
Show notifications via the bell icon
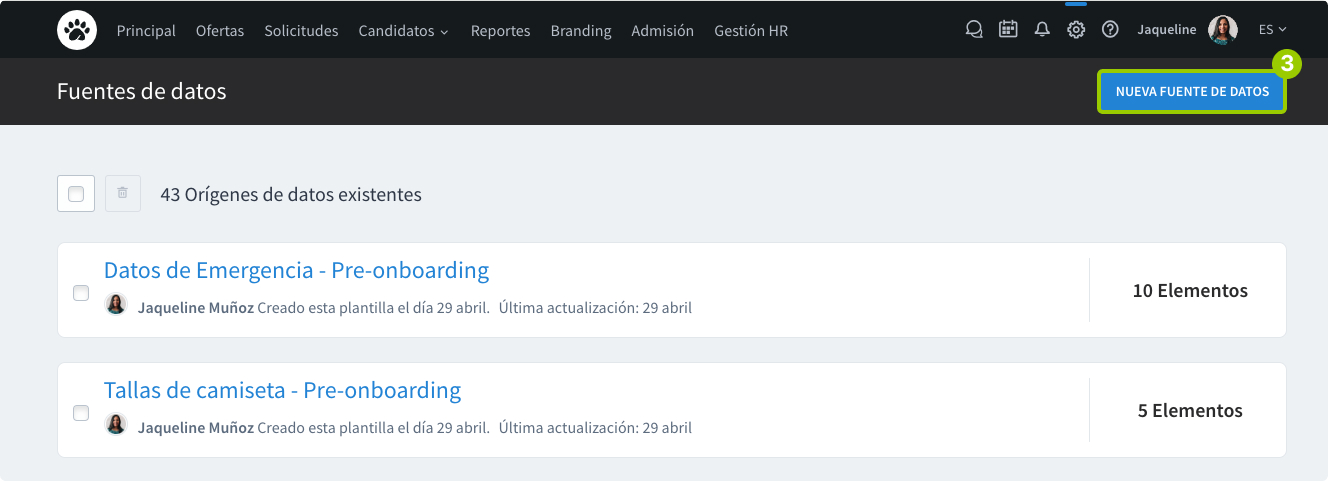pos(1042,30)
